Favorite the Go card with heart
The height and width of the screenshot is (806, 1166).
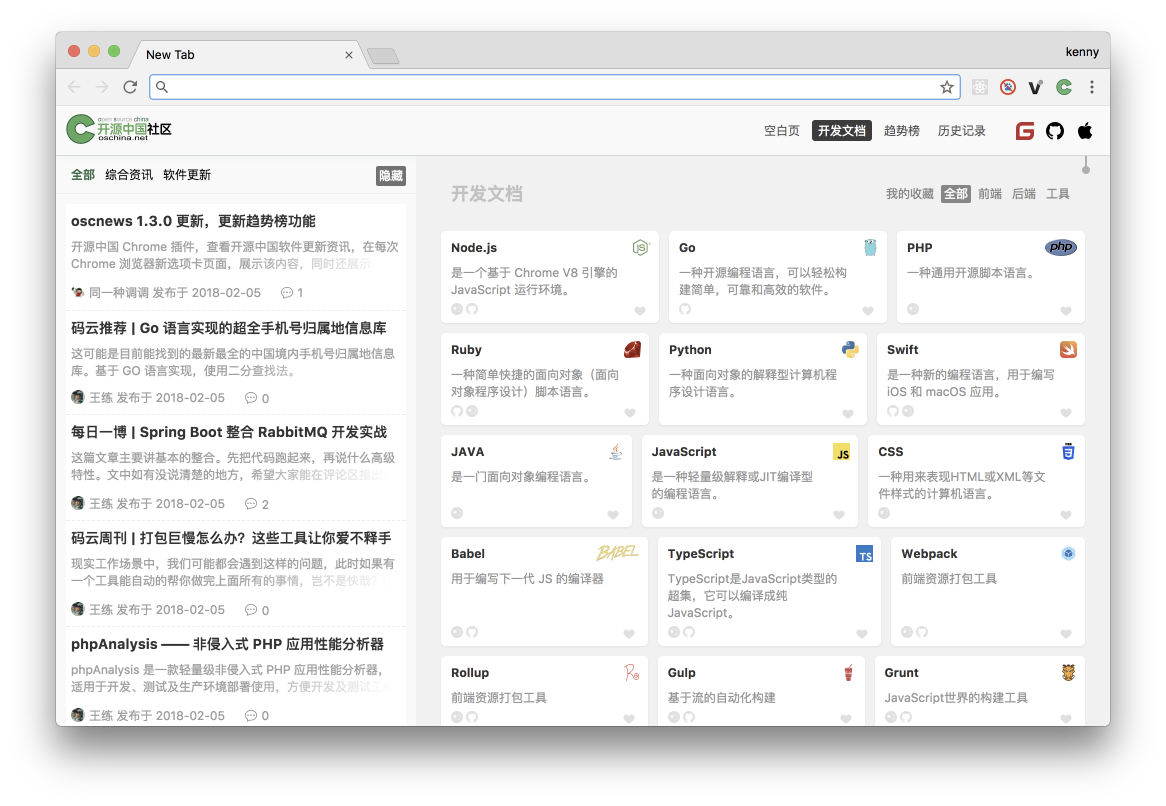click(867, 311)
